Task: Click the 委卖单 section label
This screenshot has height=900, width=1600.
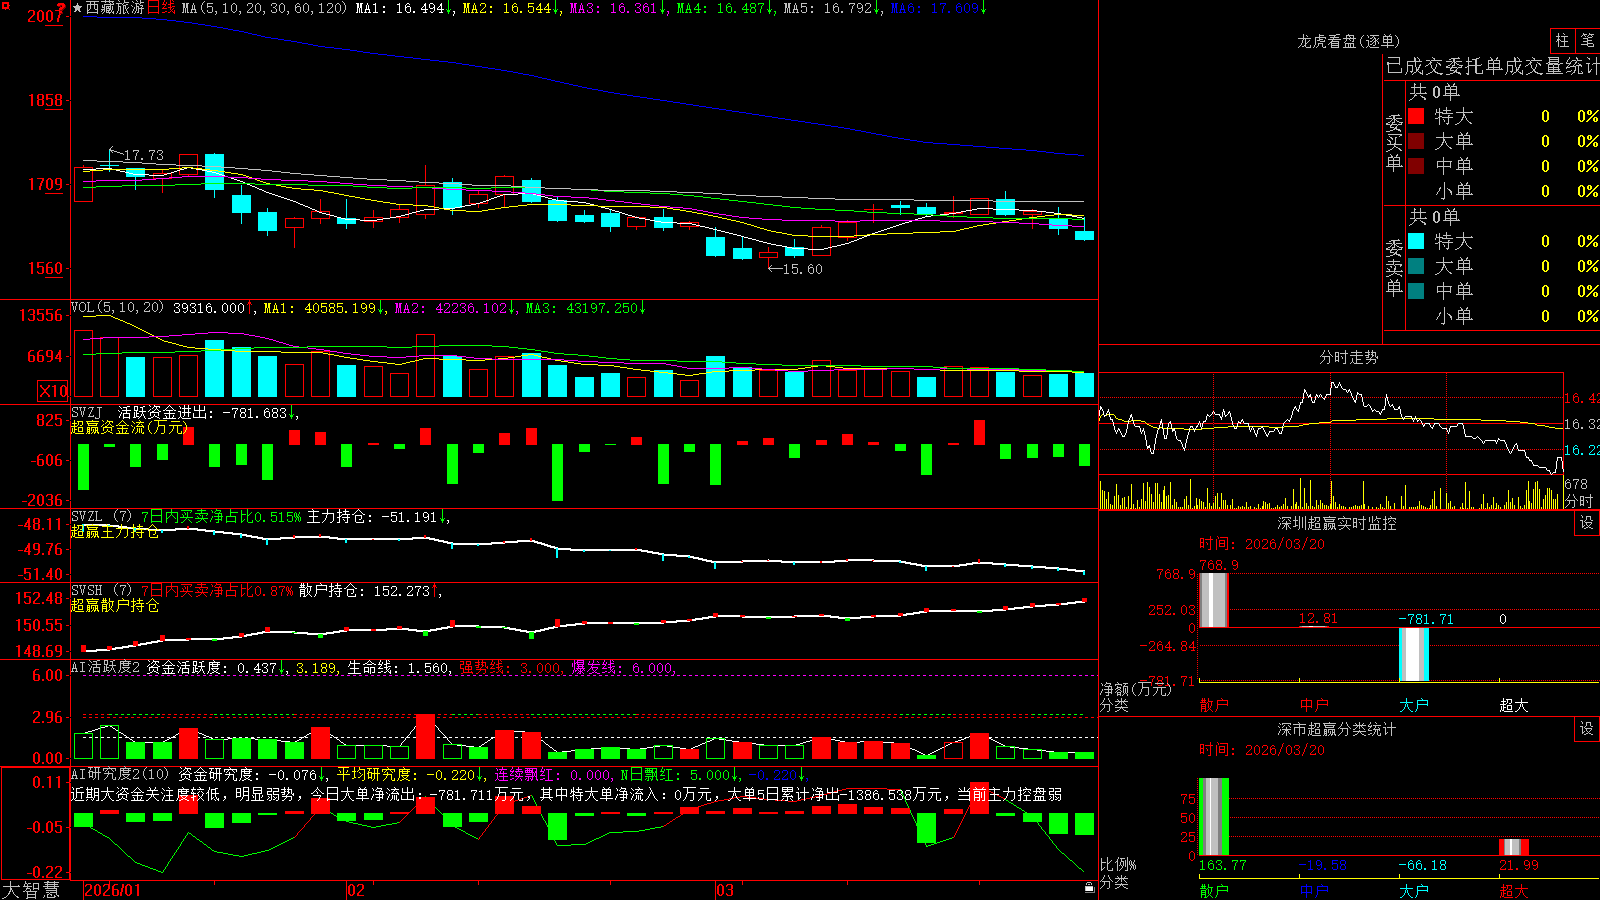Action: tap(1394, 268)
